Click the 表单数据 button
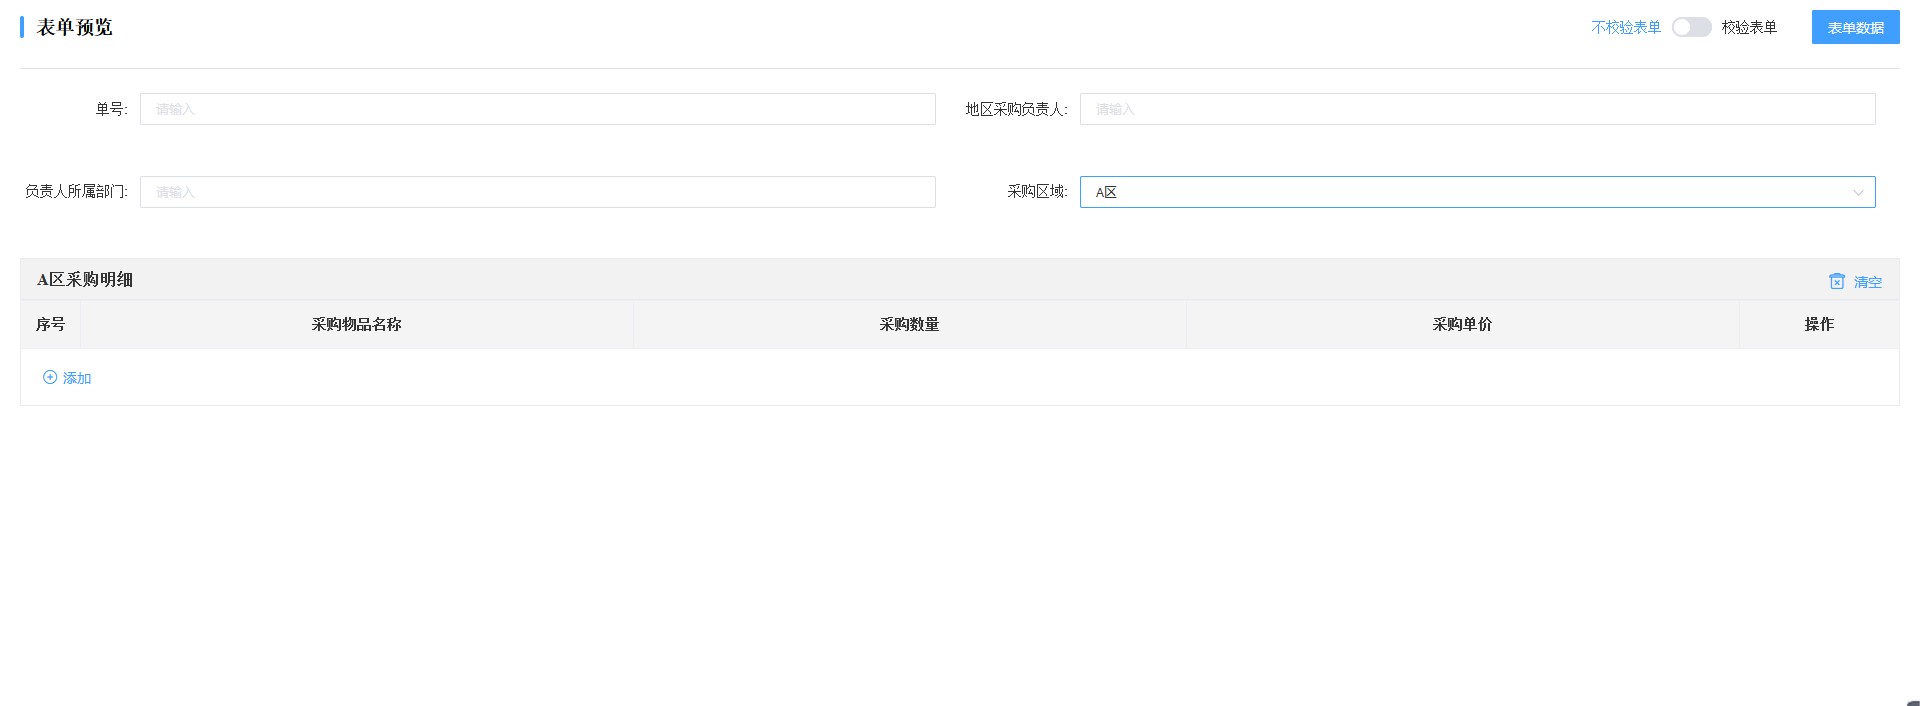 tap(1855, 27)
